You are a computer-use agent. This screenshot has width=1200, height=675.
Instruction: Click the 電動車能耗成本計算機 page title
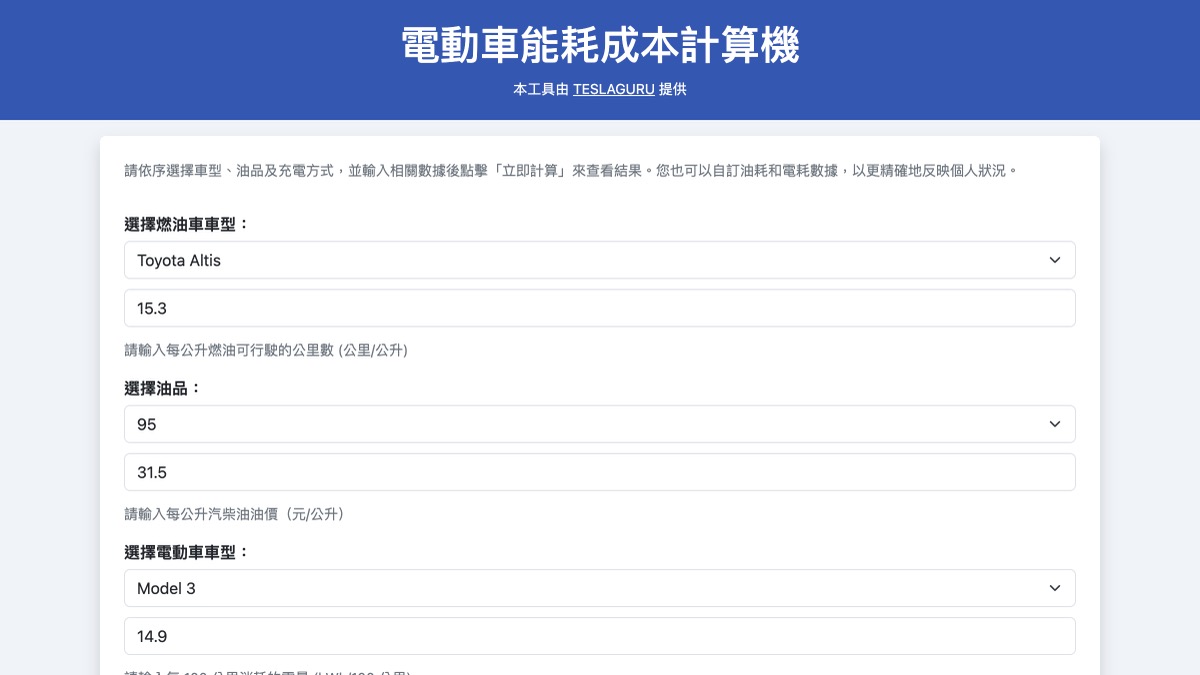click(x=600, y=46)
